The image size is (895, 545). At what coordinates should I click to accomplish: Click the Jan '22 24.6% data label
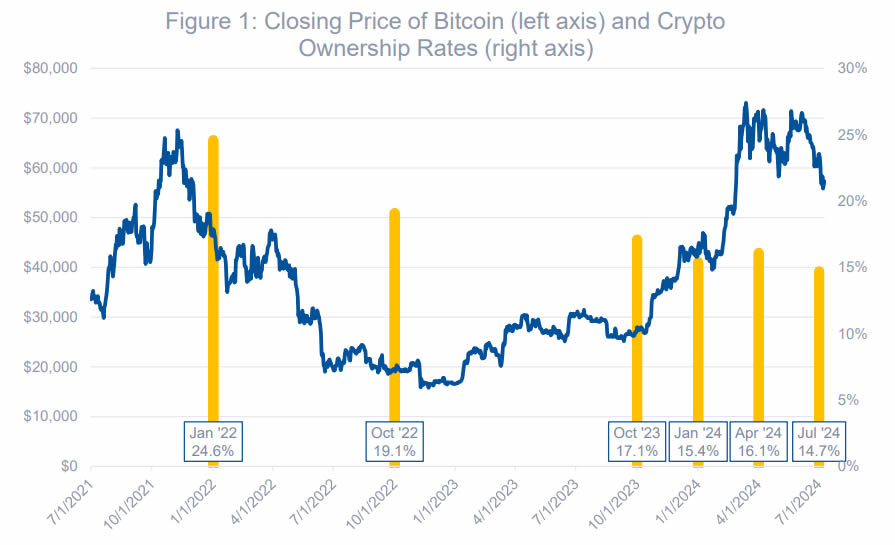(x=213, y=442)
